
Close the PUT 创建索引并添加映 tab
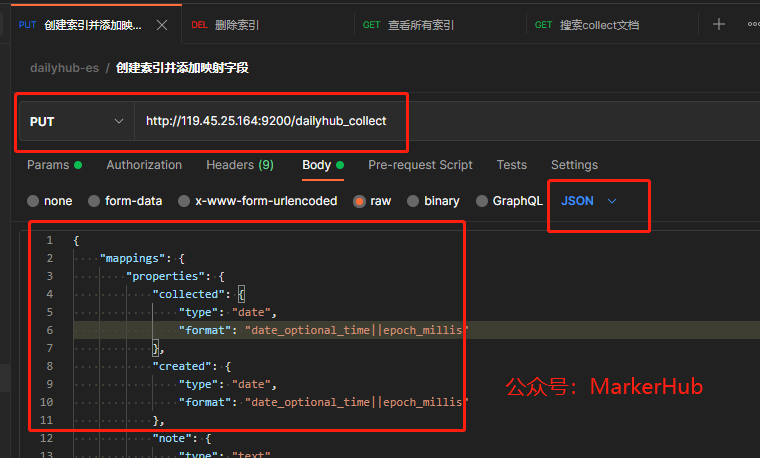162,25
